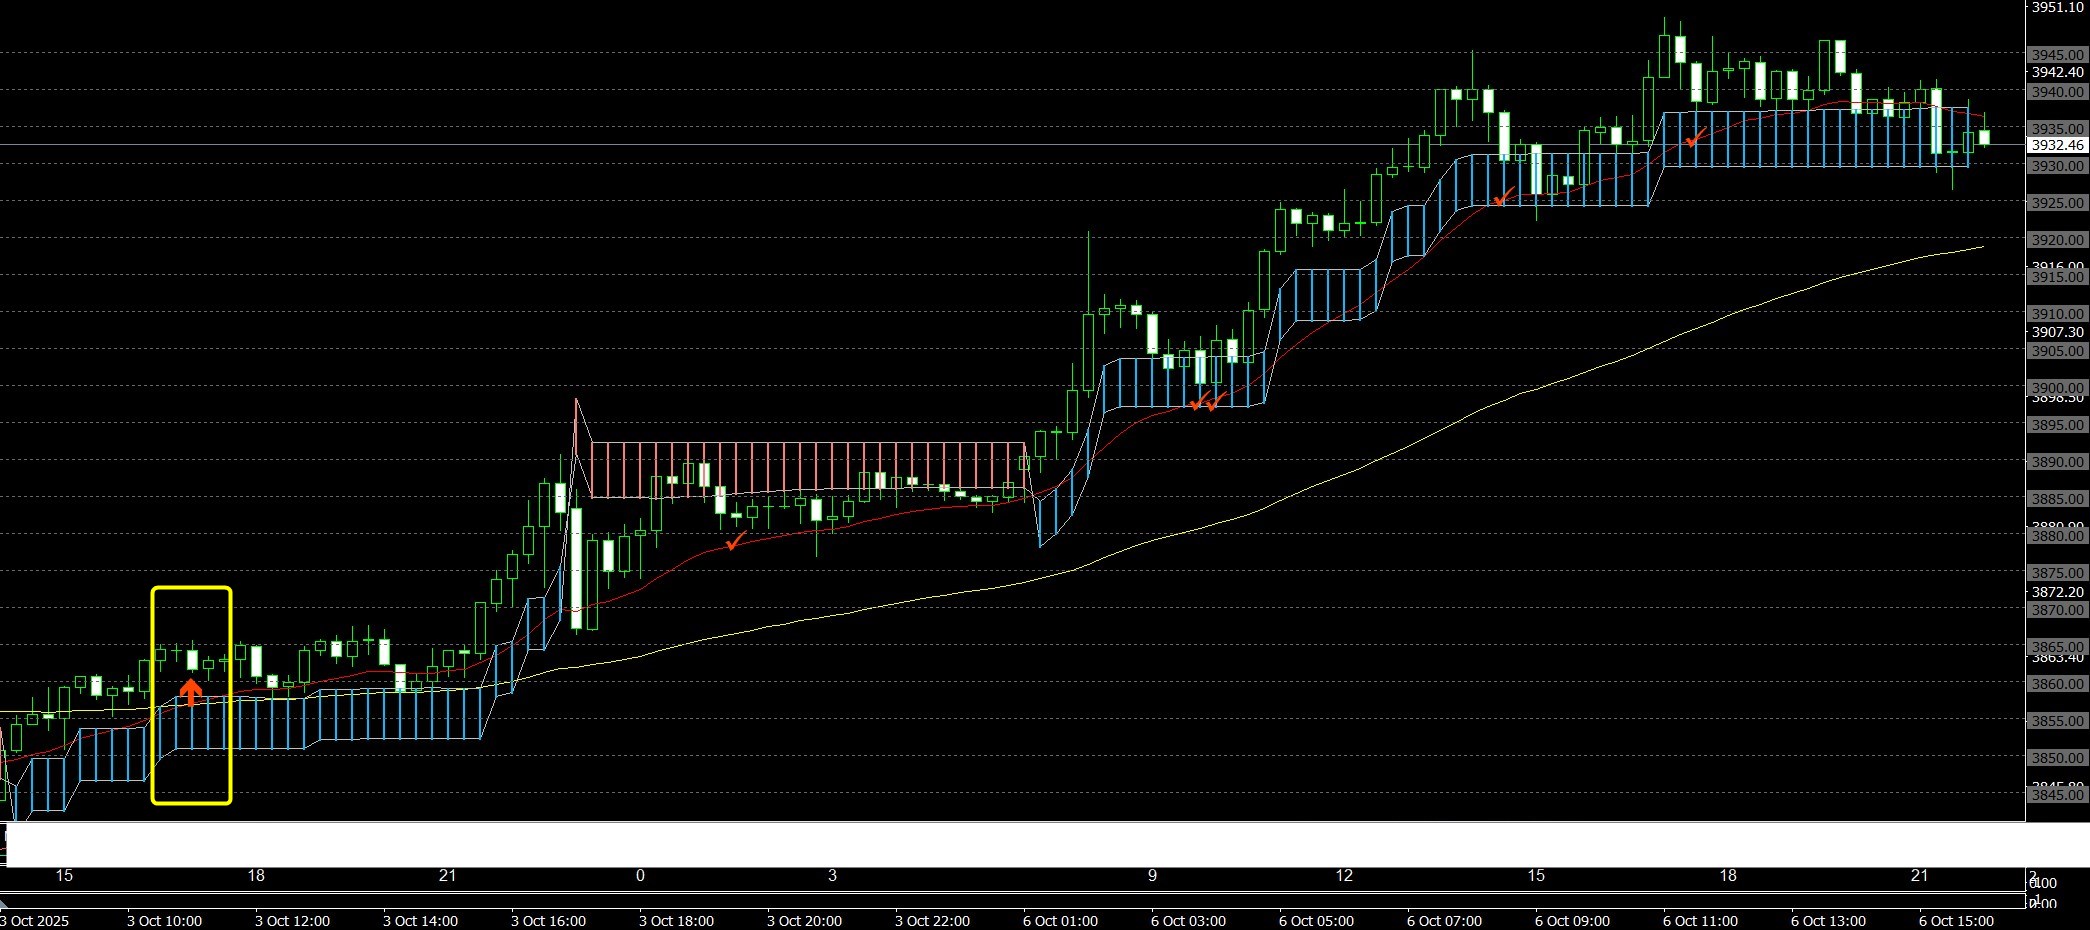This screenshot has height=930, width=2090.
Task: Click the 3907.30 price axis label
Action: (2057, 332)
